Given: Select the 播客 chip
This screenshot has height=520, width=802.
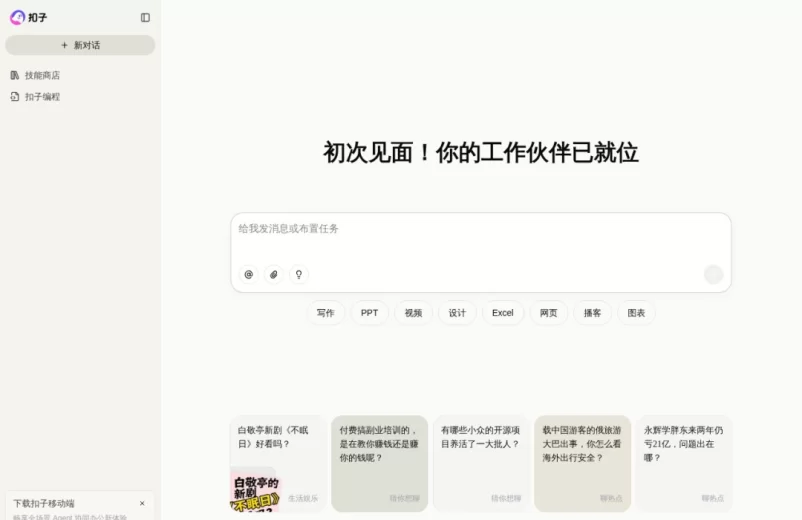Looking at the screenshot, I should [x=592, y=313].
